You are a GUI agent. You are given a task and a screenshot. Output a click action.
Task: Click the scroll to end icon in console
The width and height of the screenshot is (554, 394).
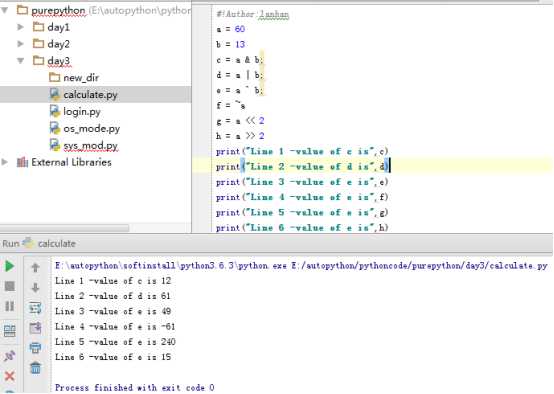(x=35, y=328)
